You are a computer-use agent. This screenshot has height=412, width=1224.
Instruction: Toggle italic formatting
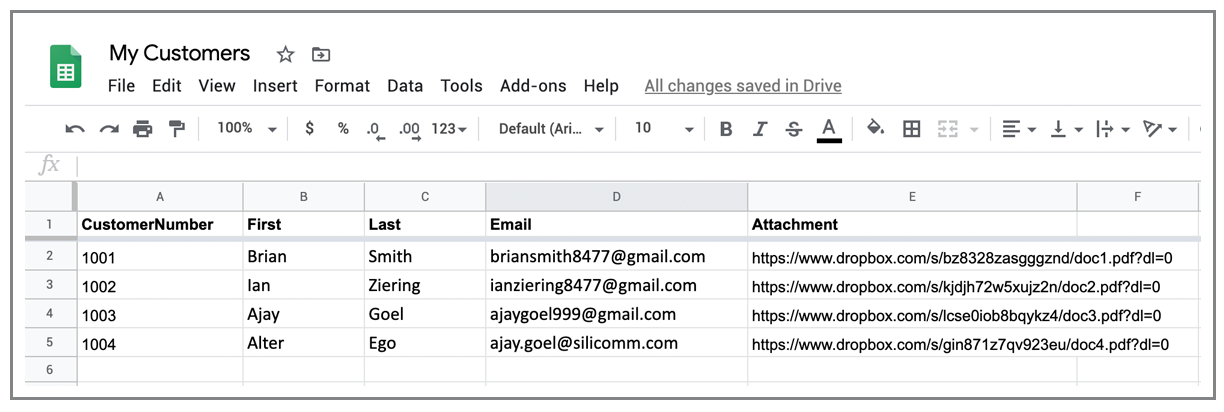[x=760, y=129]
